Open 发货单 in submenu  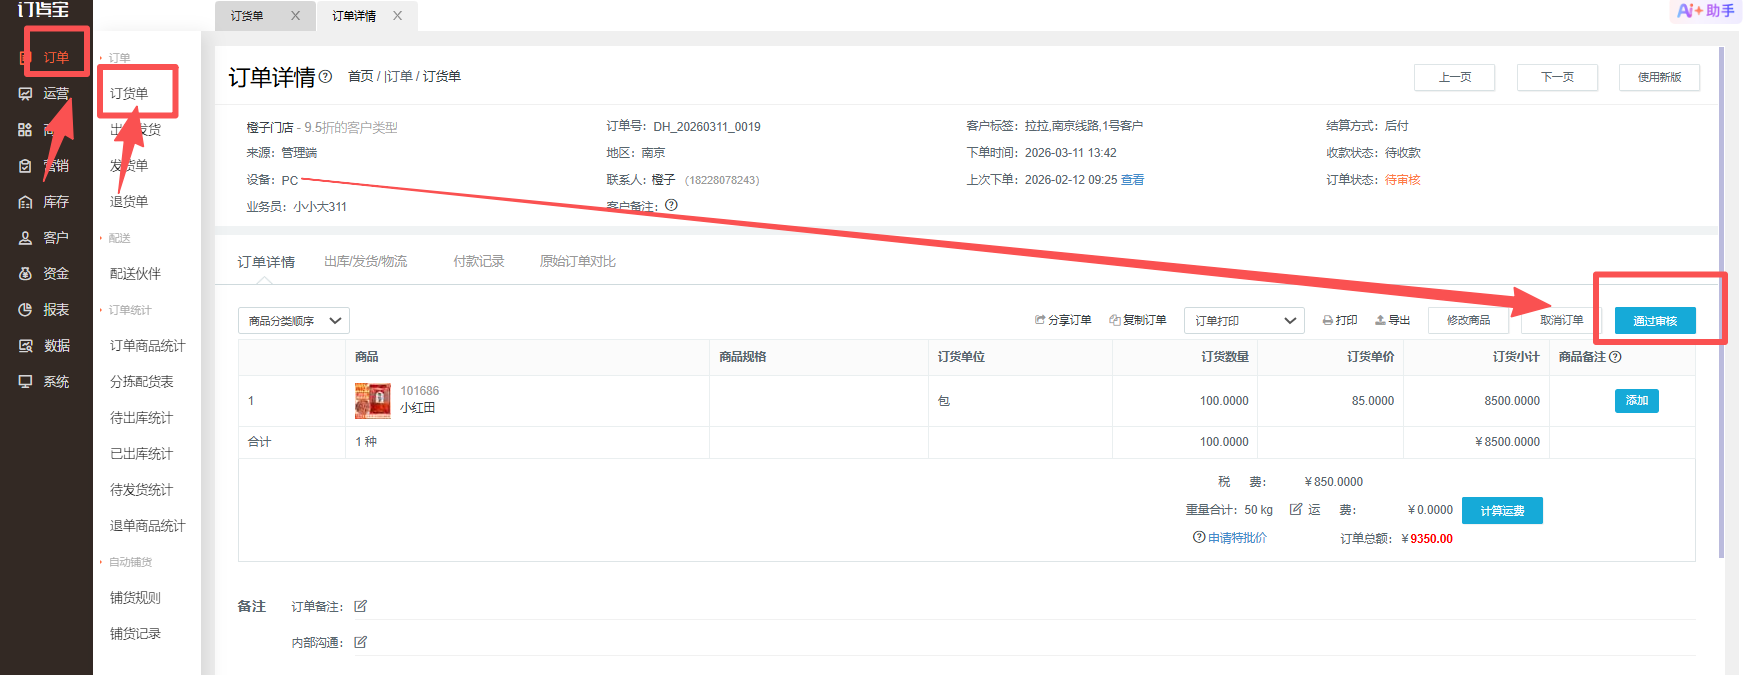coord(129,166)
